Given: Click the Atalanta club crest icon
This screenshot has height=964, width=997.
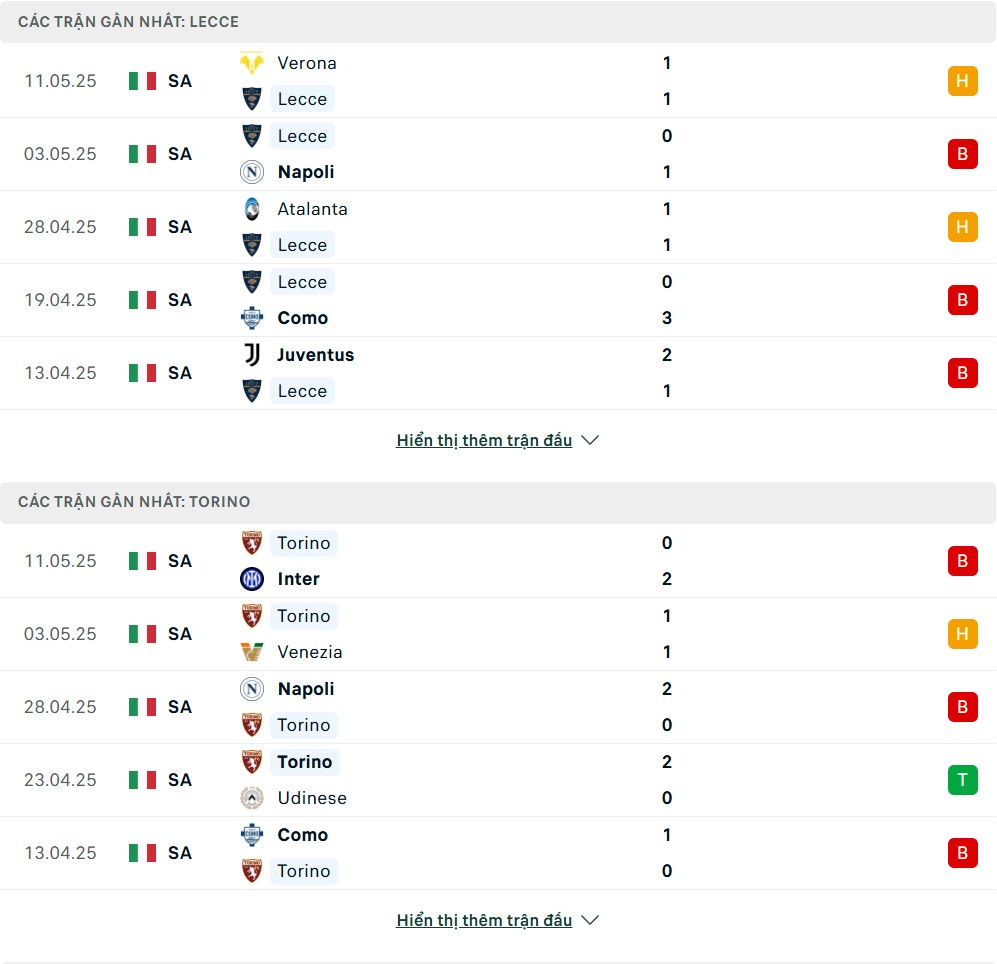Looking at the screenshot, I should pyautogui.click(x=252, y=209).
